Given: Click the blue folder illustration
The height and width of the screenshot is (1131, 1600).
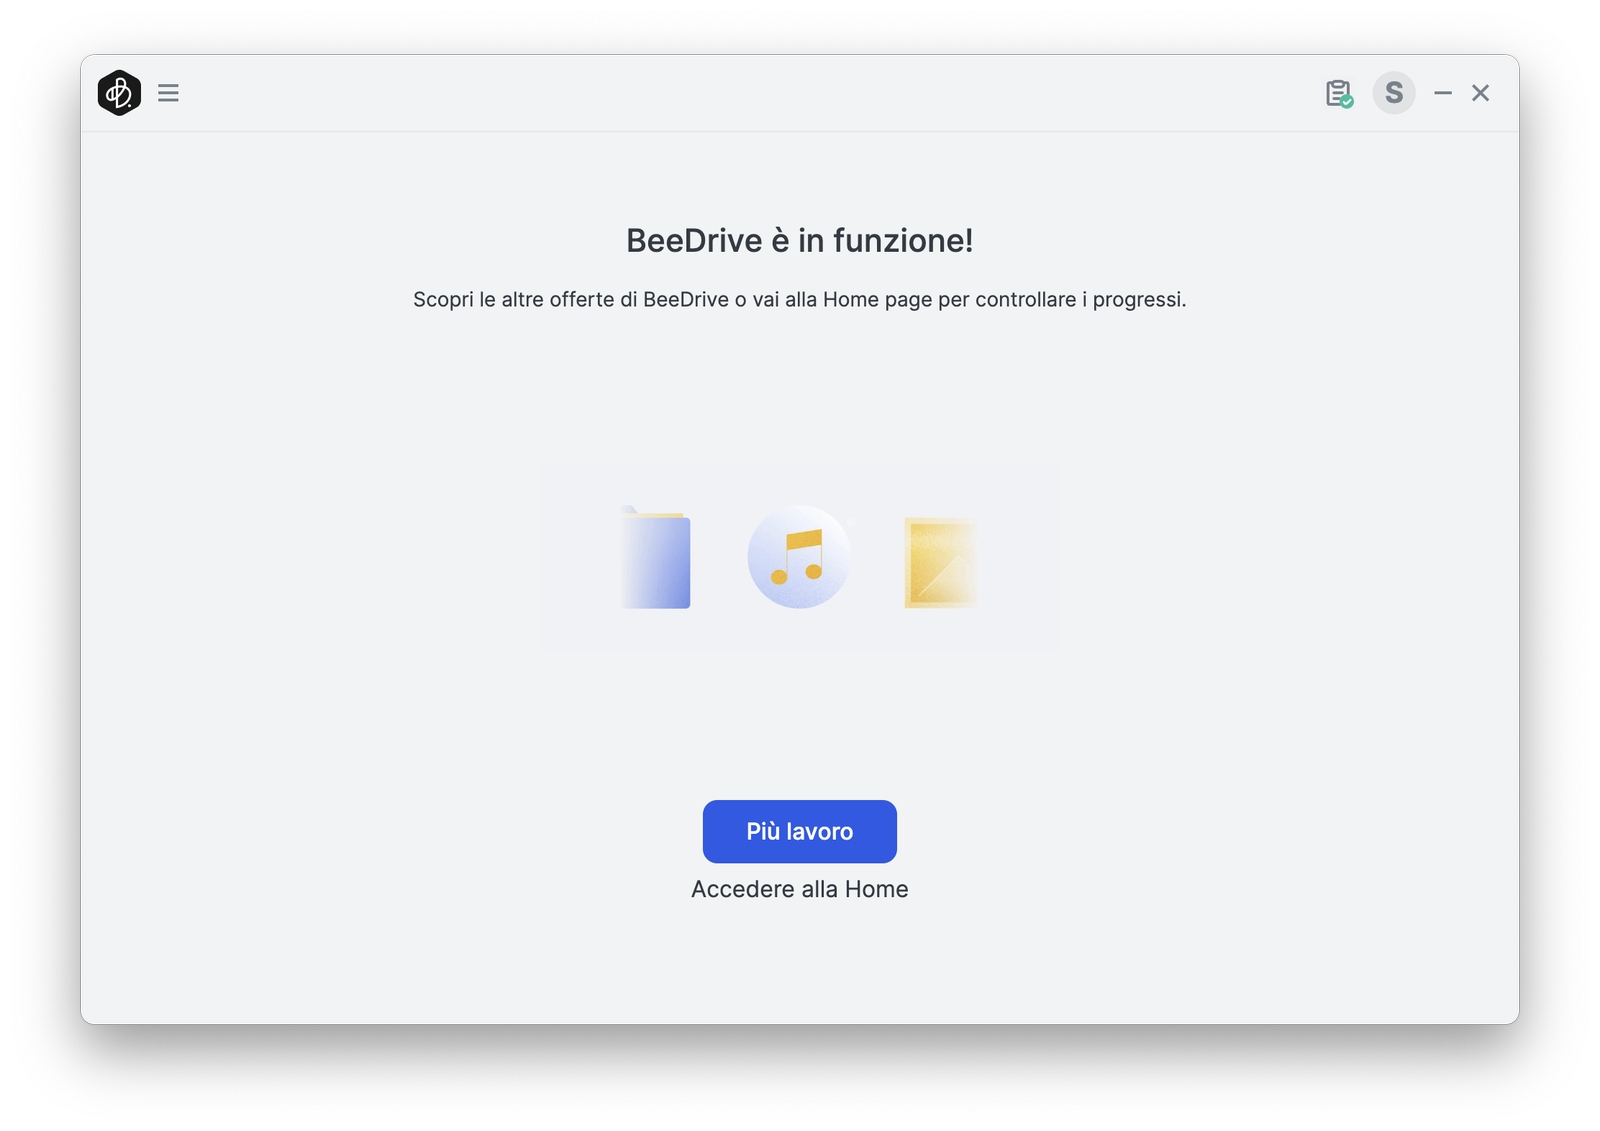Looking at the screenshot, I should [x=655, y=557].
